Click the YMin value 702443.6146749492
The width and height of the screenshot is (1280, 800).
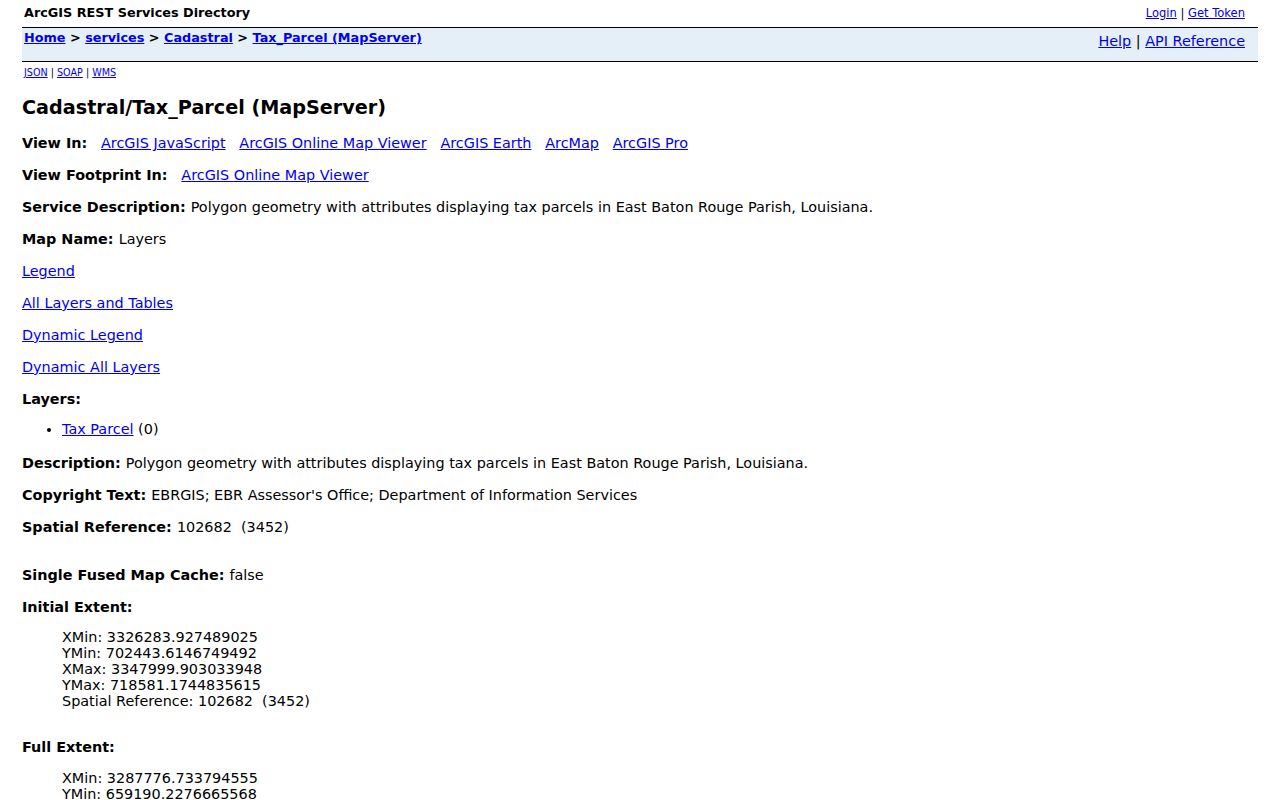181,653
